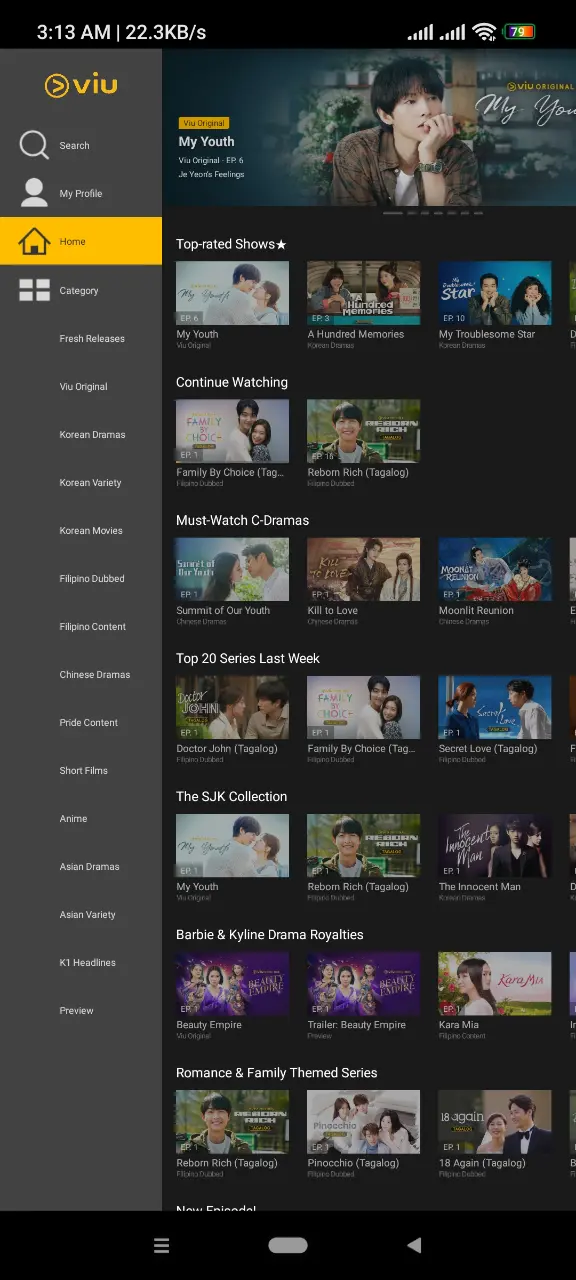Viewport: 576px width, 1280px height.
Task: Open Reborn Rich in Romance & Family row
Action: [232, 1121]
